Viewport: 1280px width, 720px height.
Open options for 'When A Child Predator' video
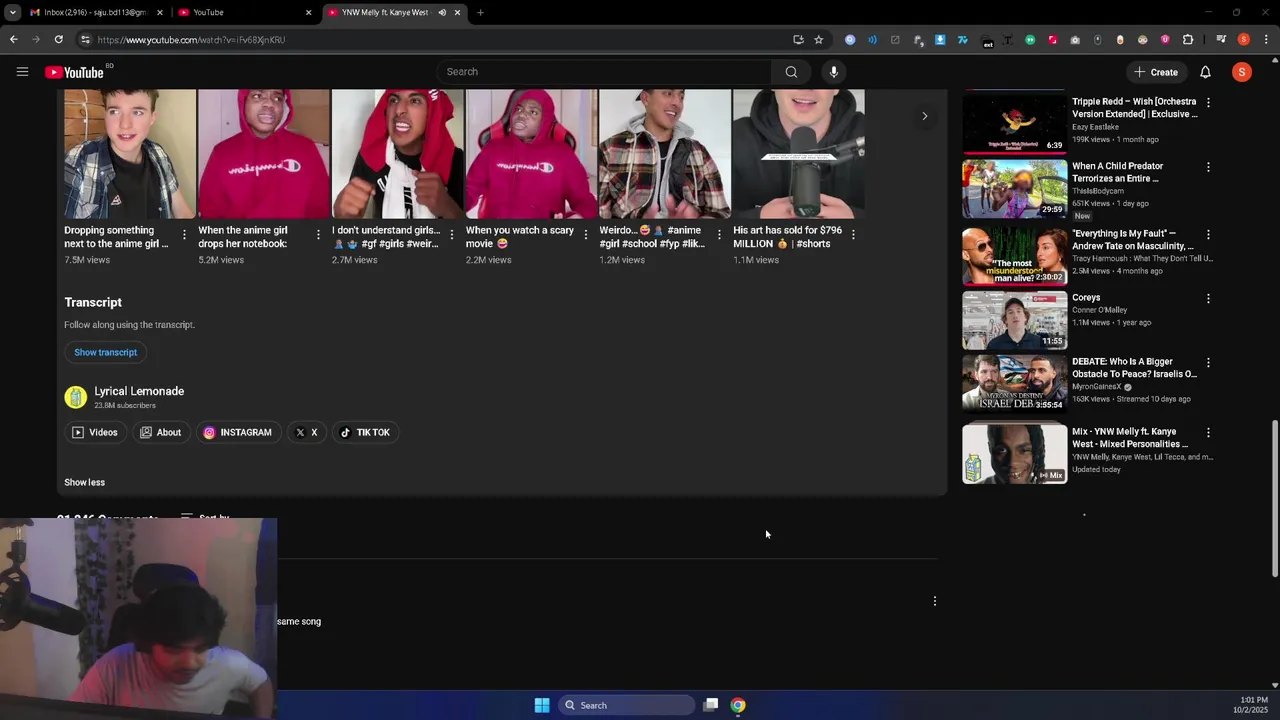pos(1208,167)
